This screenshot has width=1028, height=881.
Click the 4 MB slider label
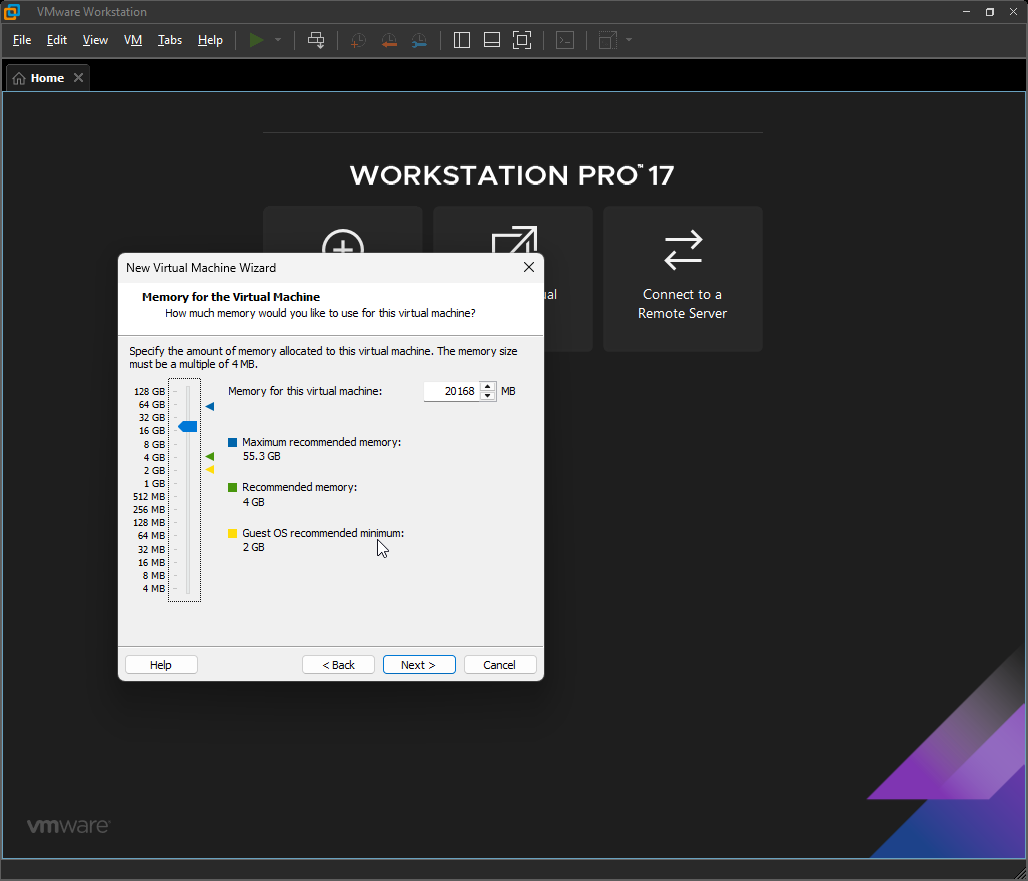153,589
